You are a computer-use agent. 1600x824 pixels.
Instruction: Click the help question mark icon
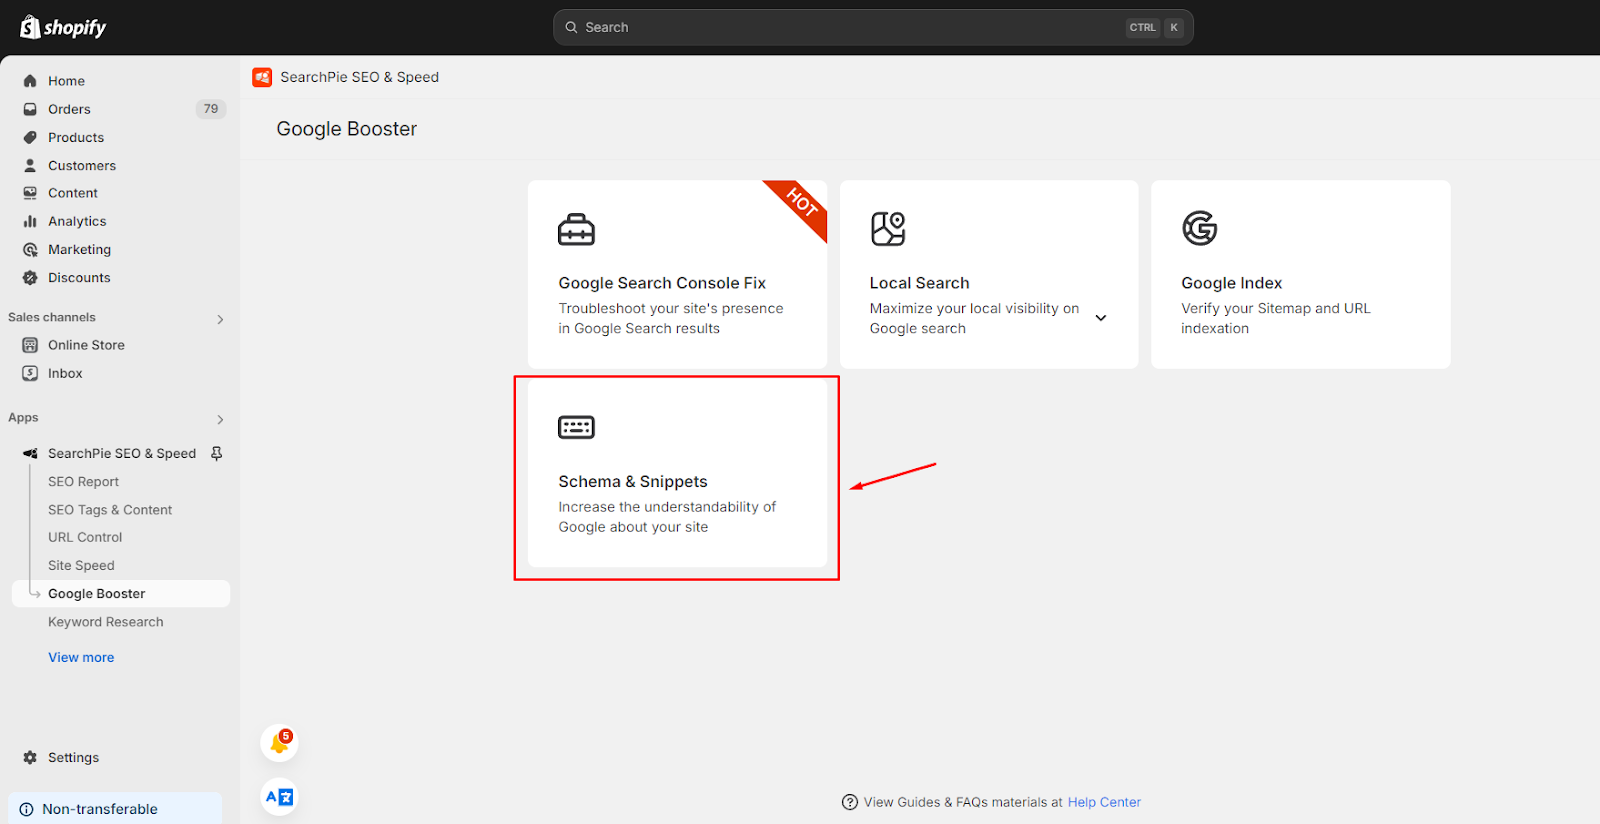(850, 802)
